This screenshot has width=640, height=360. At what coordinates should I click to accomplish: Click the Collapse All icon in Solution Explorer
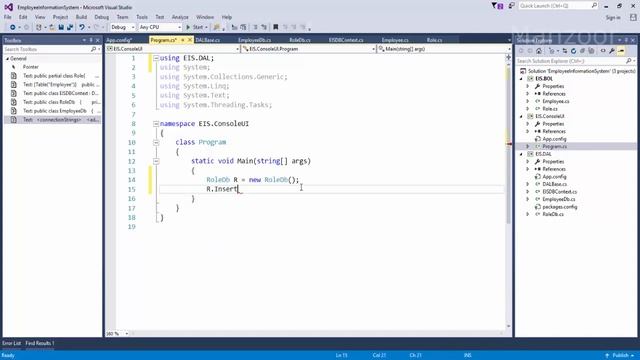[x=582, y=51]
